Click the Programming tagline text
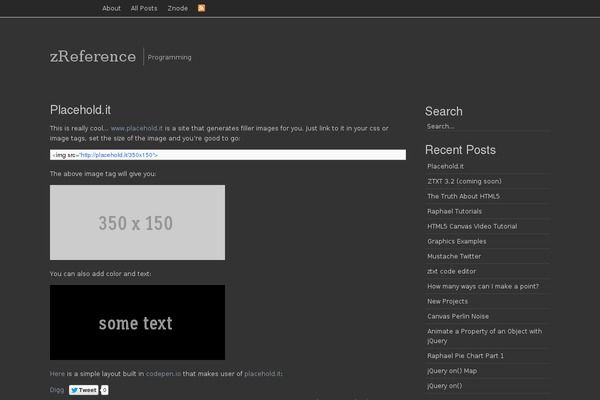 click(x=170, y=57)
